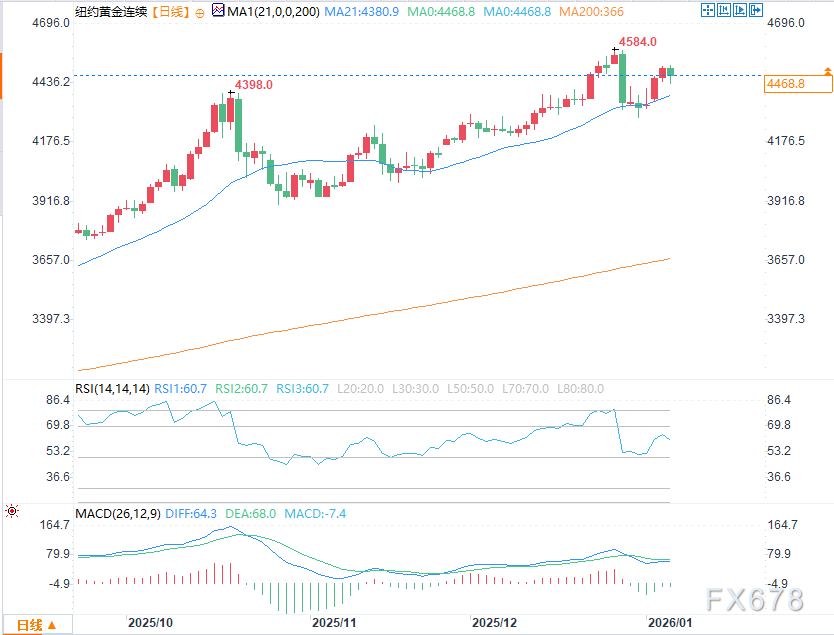Click the 纽约黄金连续 instrument title
The height and width of the screenshot is (635, 834).
click(108, 12)
